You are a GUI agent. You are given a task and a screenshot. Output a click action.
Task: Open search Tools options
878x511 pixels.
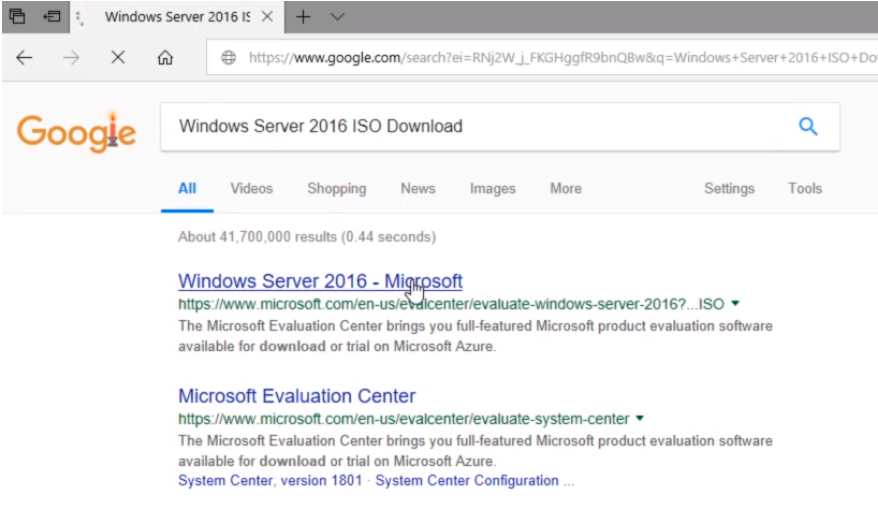coord(805,189)
